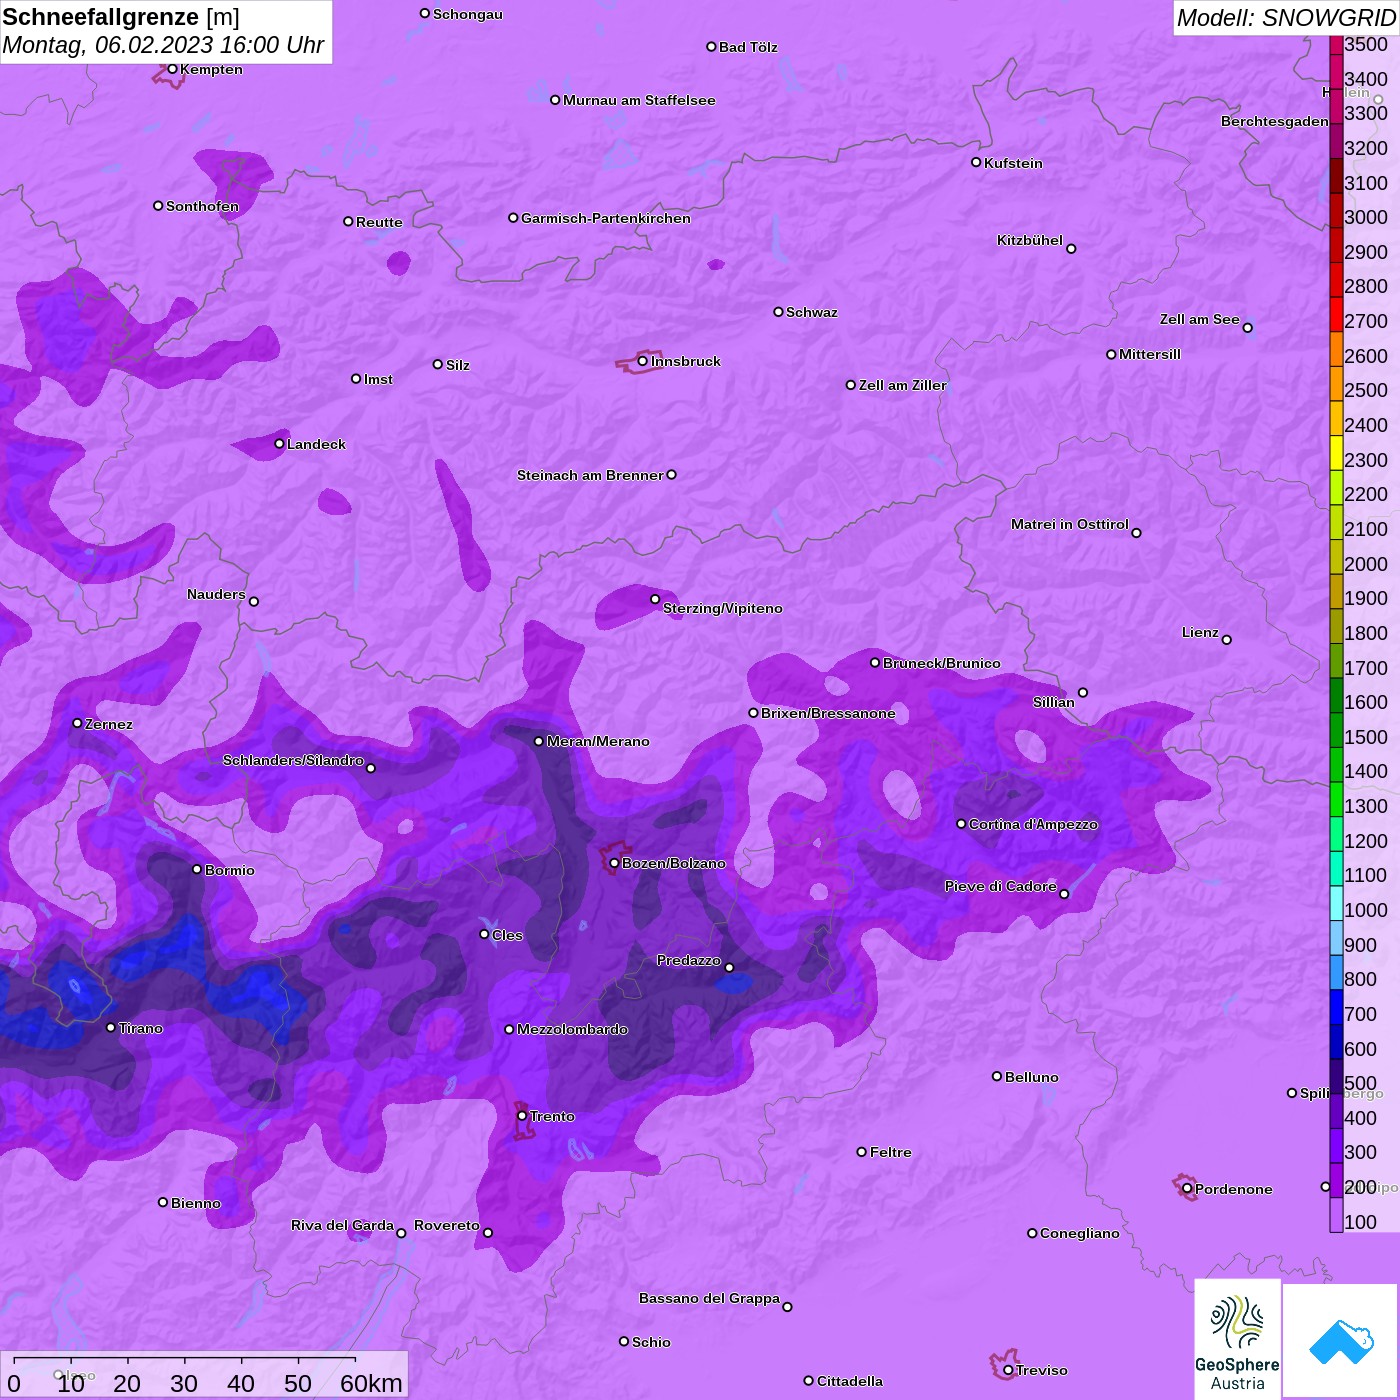Click the 'Modell: SNOWGRID' label

(1286, 18)
